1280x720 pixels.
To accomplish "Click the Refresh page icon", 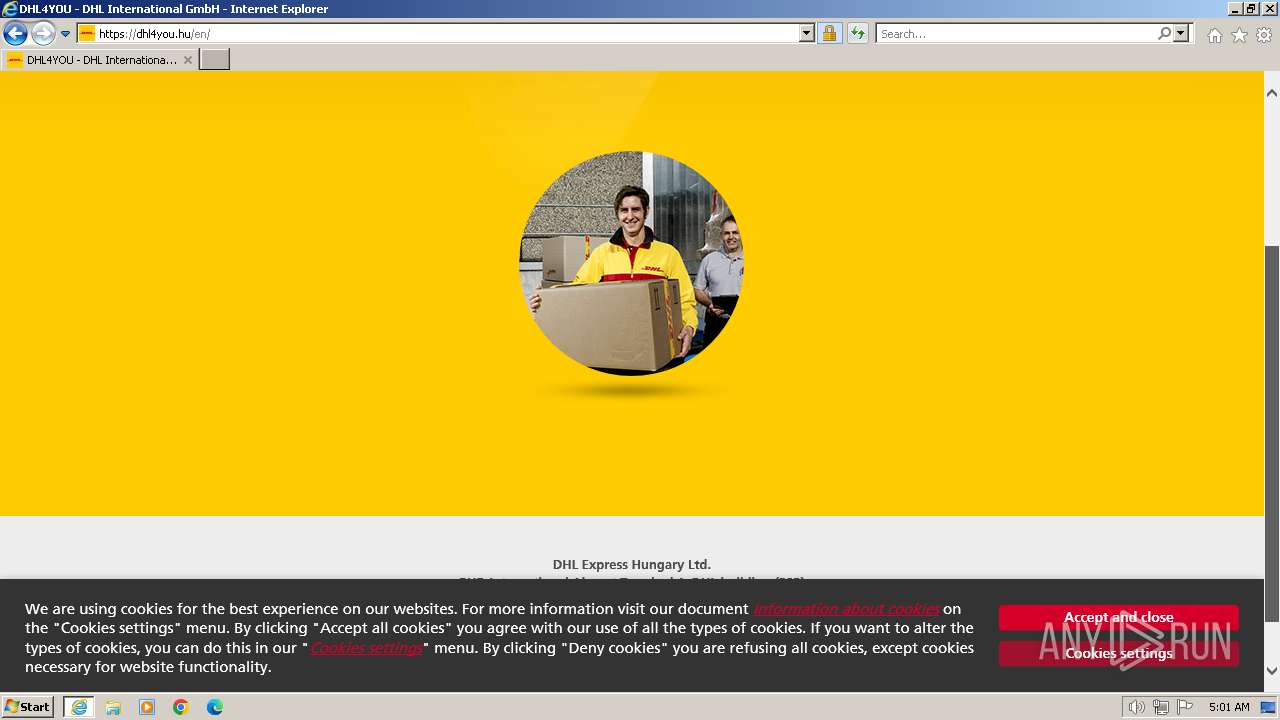I will (x=857, y=34).
